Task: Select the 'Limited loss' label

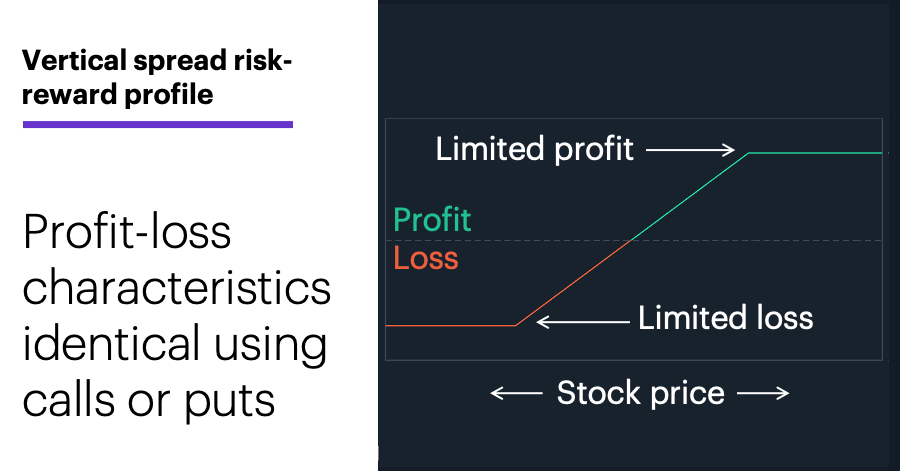Action: coord(726,318)
